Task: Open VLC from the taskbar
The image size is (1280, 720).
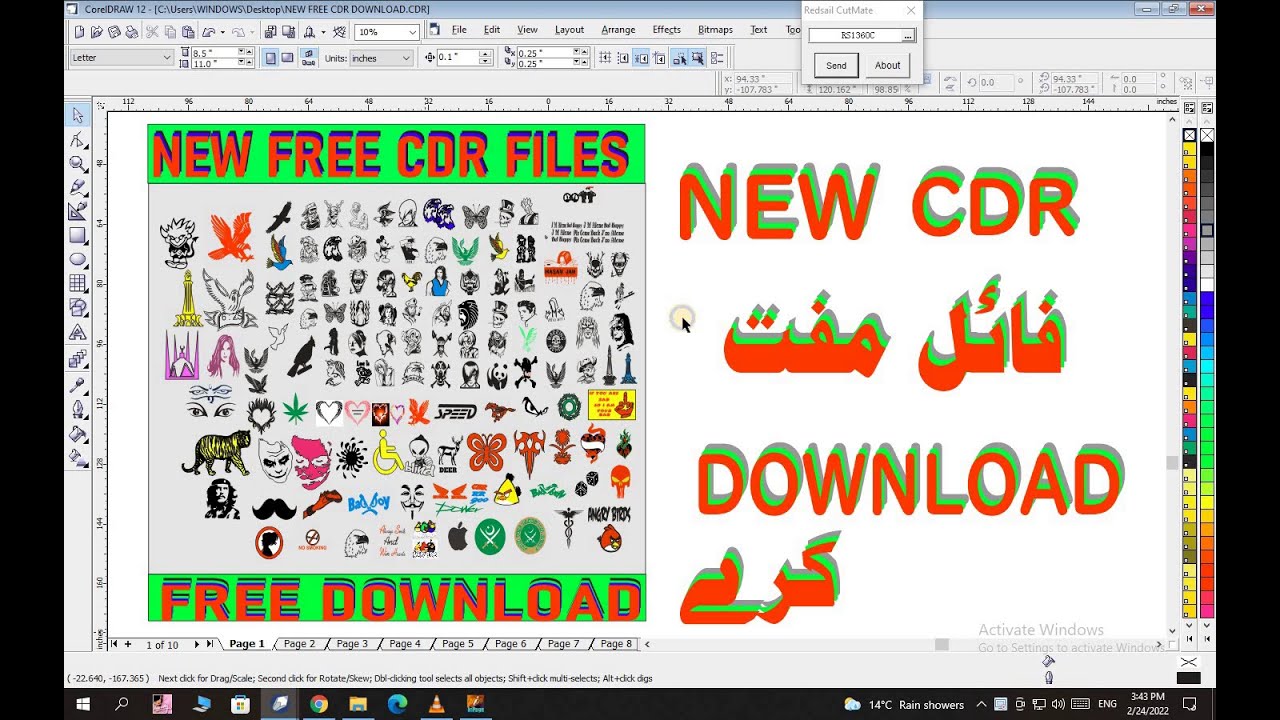Action: pyautogui.click(x=436, y=704)
